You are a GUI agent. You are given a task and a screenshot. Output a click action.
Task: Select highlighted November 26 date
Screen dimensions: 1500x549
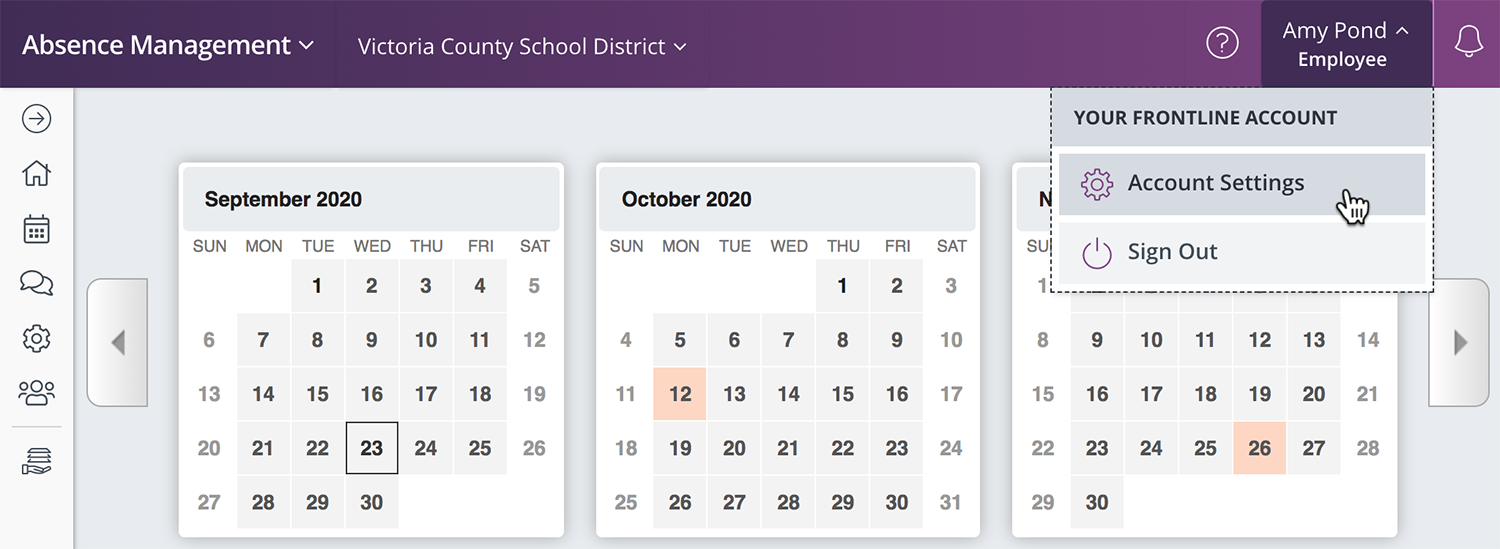click(1260, 448)
